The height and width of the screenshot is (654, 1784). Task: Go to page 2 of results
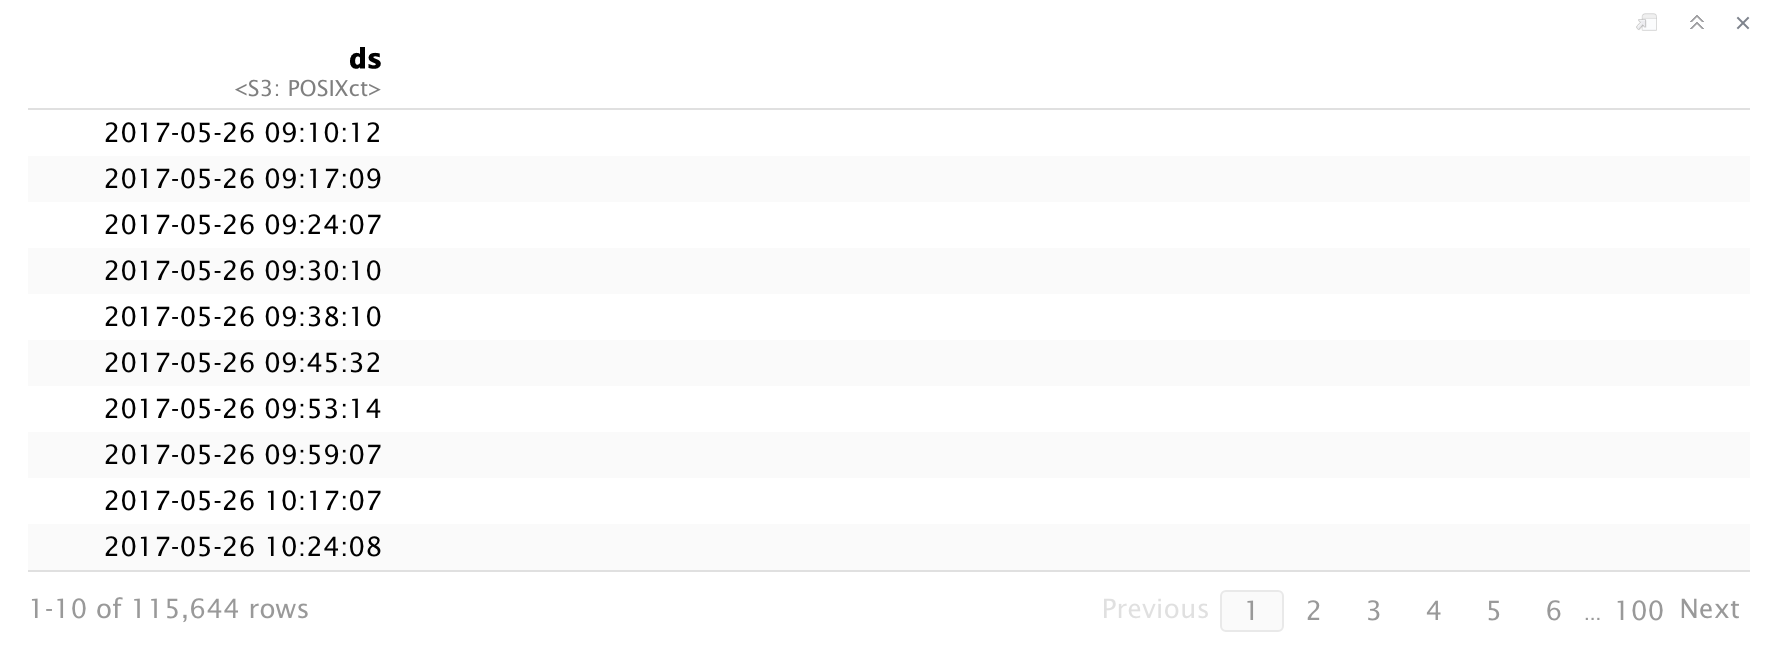coord(1313,610)
